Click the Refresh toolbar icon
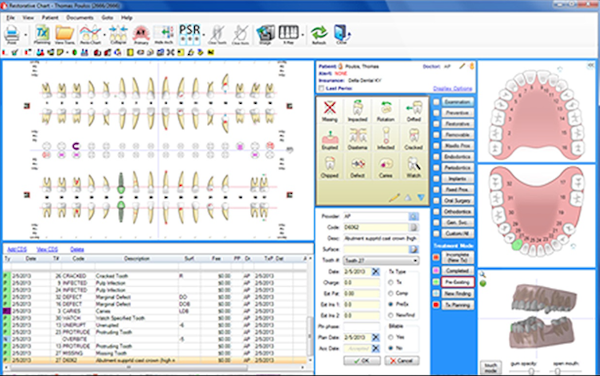The height and width of the screenshot is (376, 600). coord(319,35)
